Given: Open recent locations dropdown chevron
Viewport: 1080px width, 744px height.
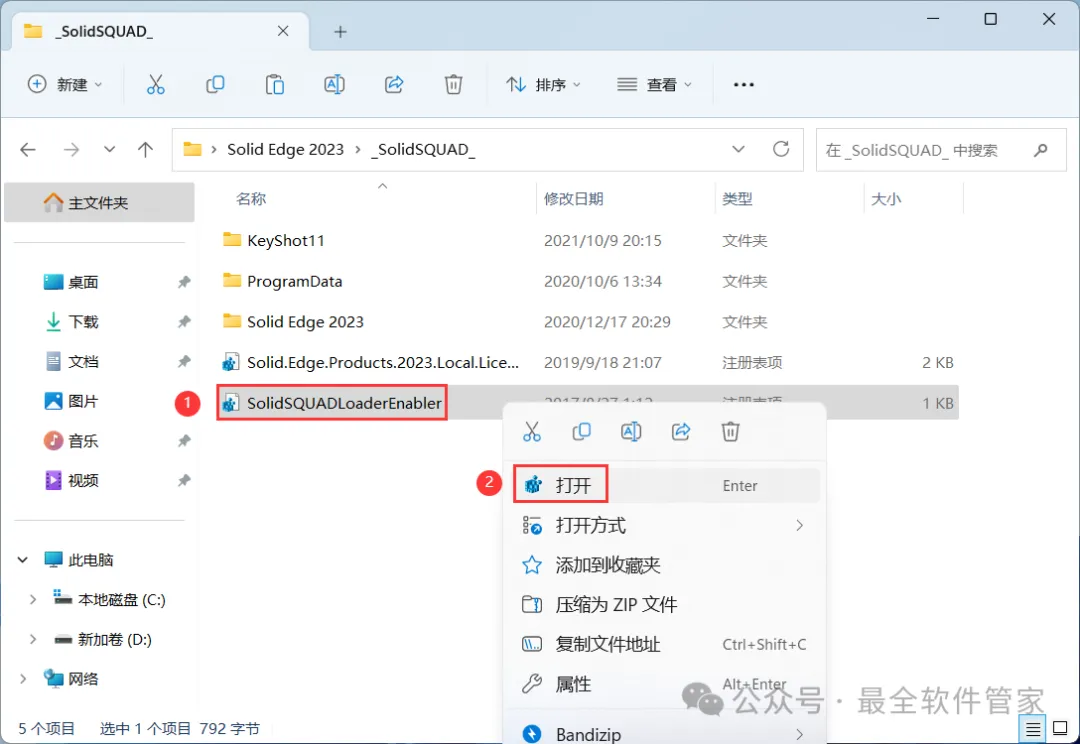Looking at the screenshot, I should (110, 149).
